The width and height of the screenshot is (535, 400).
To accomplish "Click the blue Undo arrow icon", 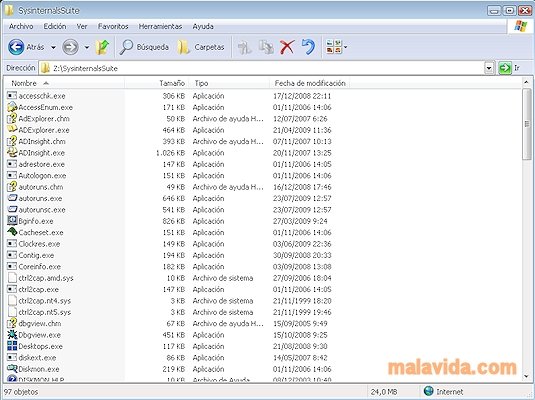I will 308,47.
